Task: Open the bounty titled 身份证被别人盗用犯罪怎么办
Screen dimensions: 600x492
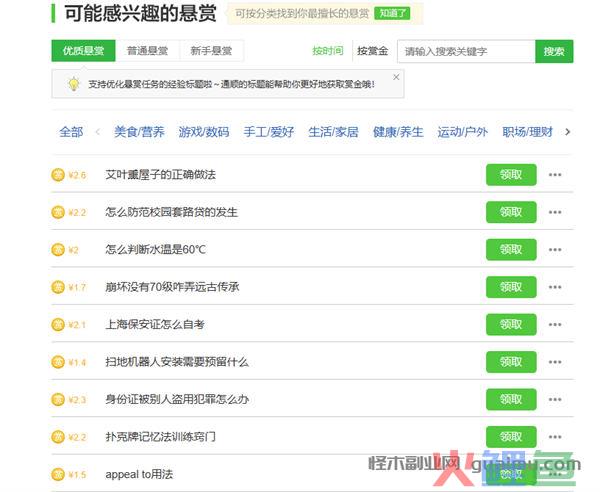Action: (x=177, y=399)
